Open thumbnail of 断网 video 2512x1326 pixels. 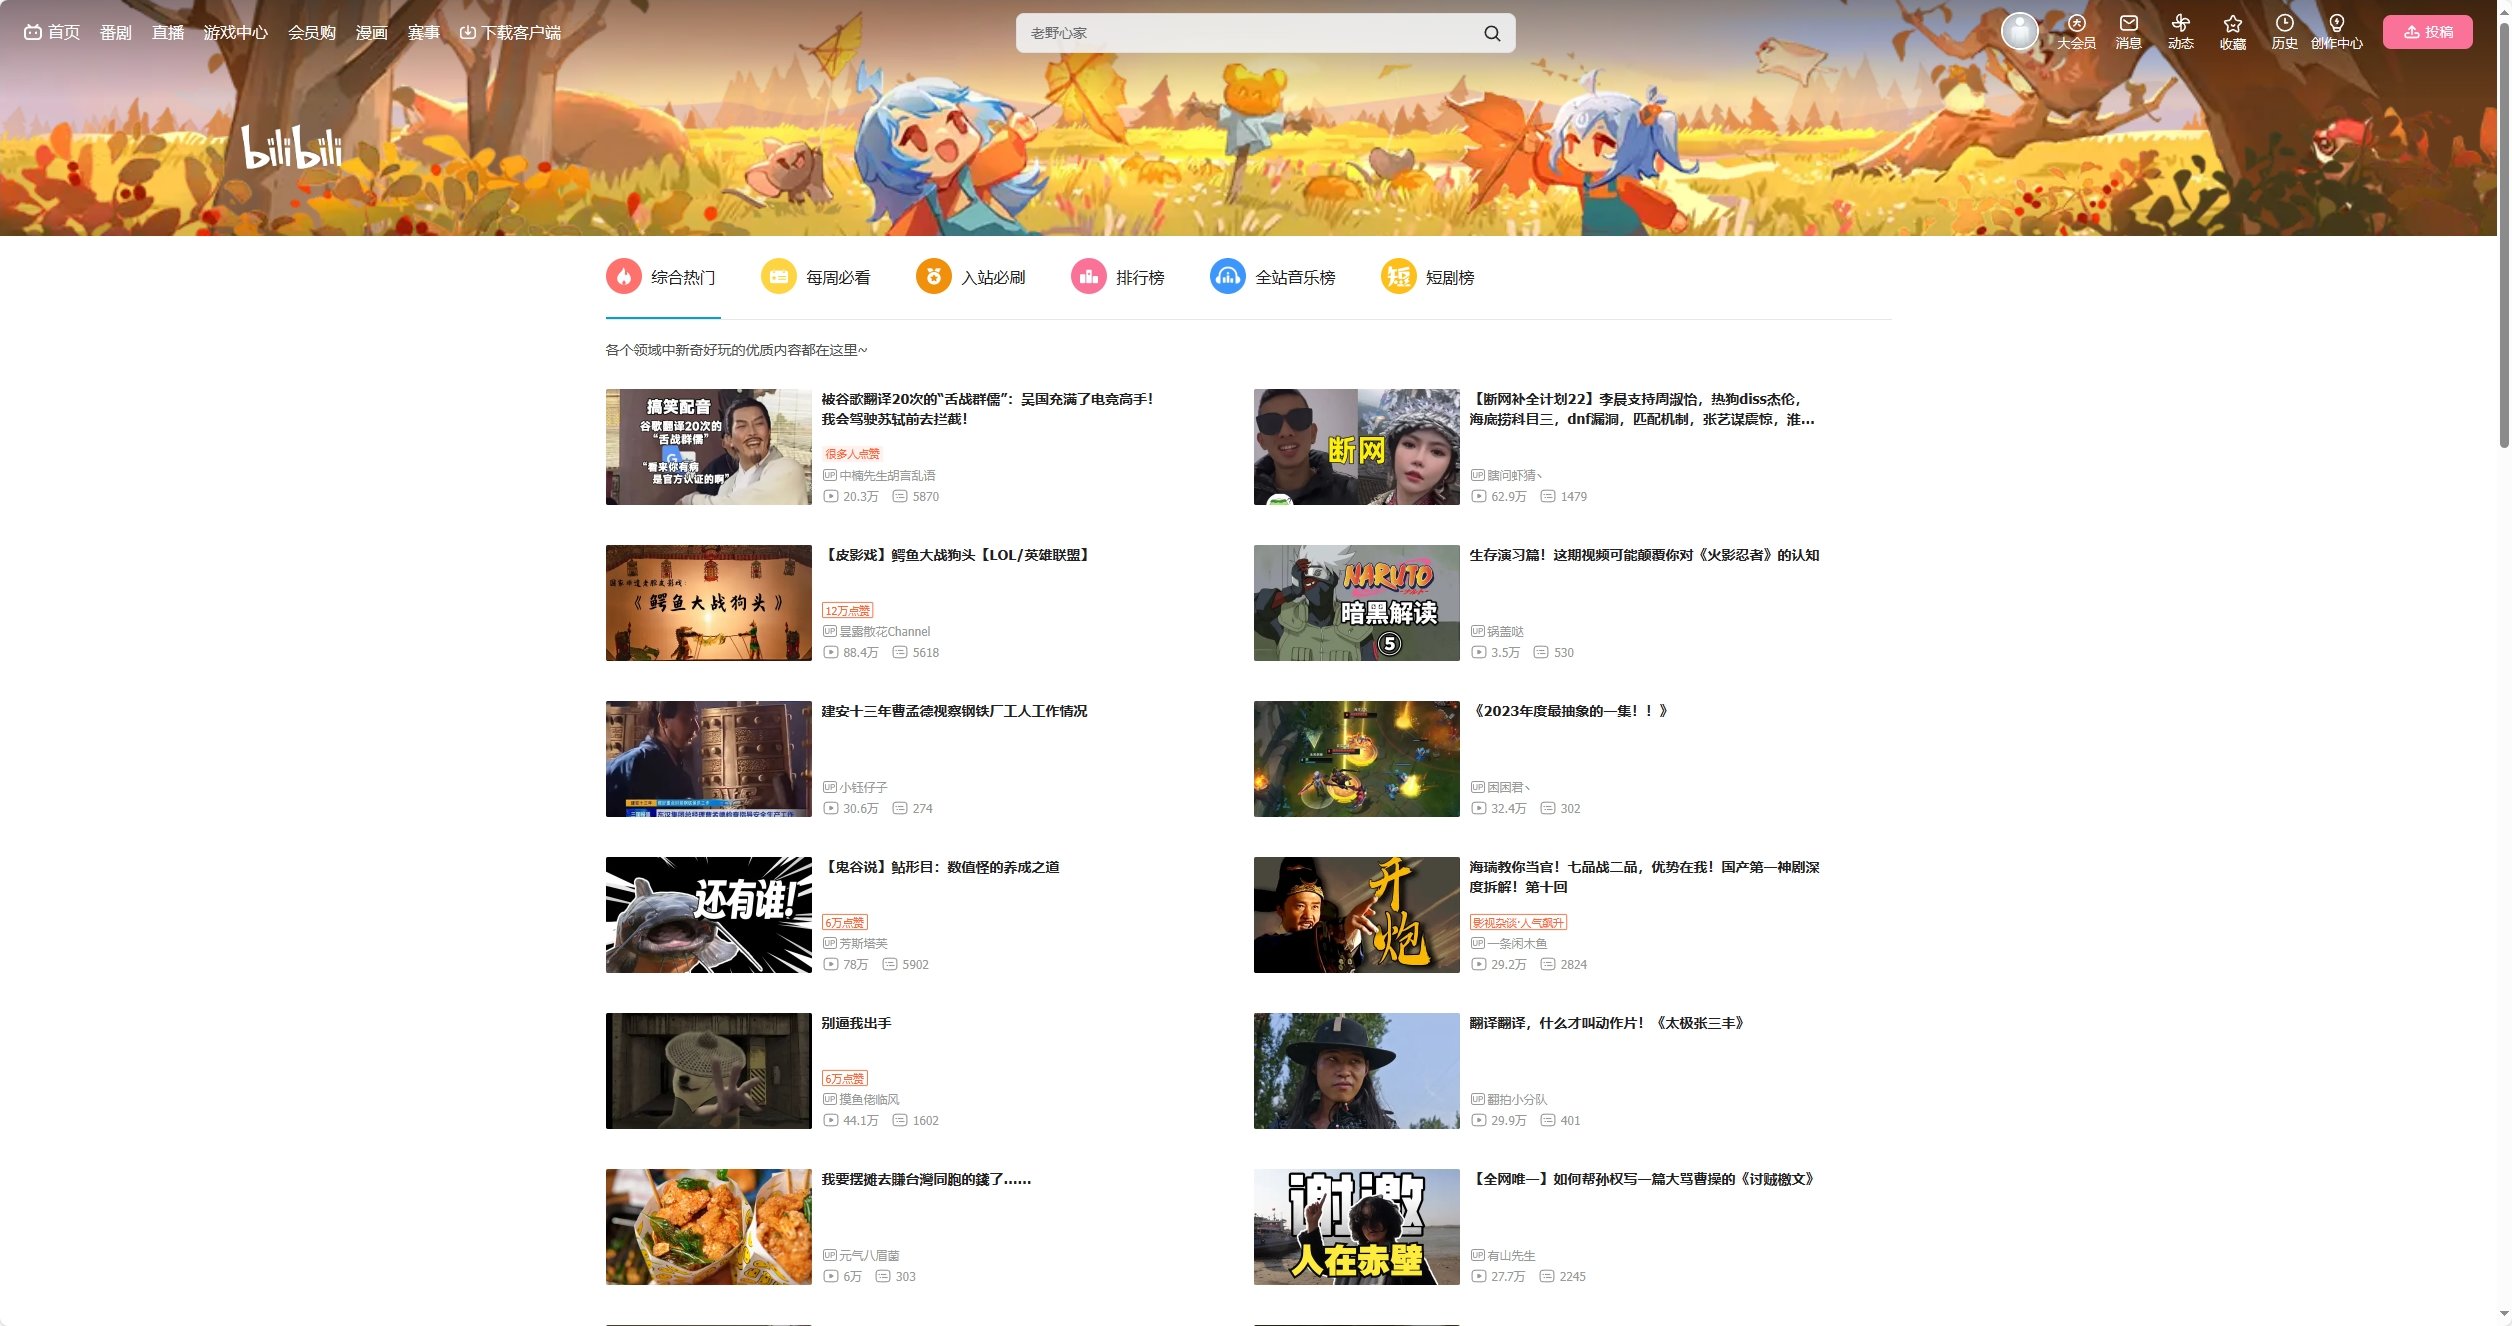pyautogui.click(x=1356, y=447)
